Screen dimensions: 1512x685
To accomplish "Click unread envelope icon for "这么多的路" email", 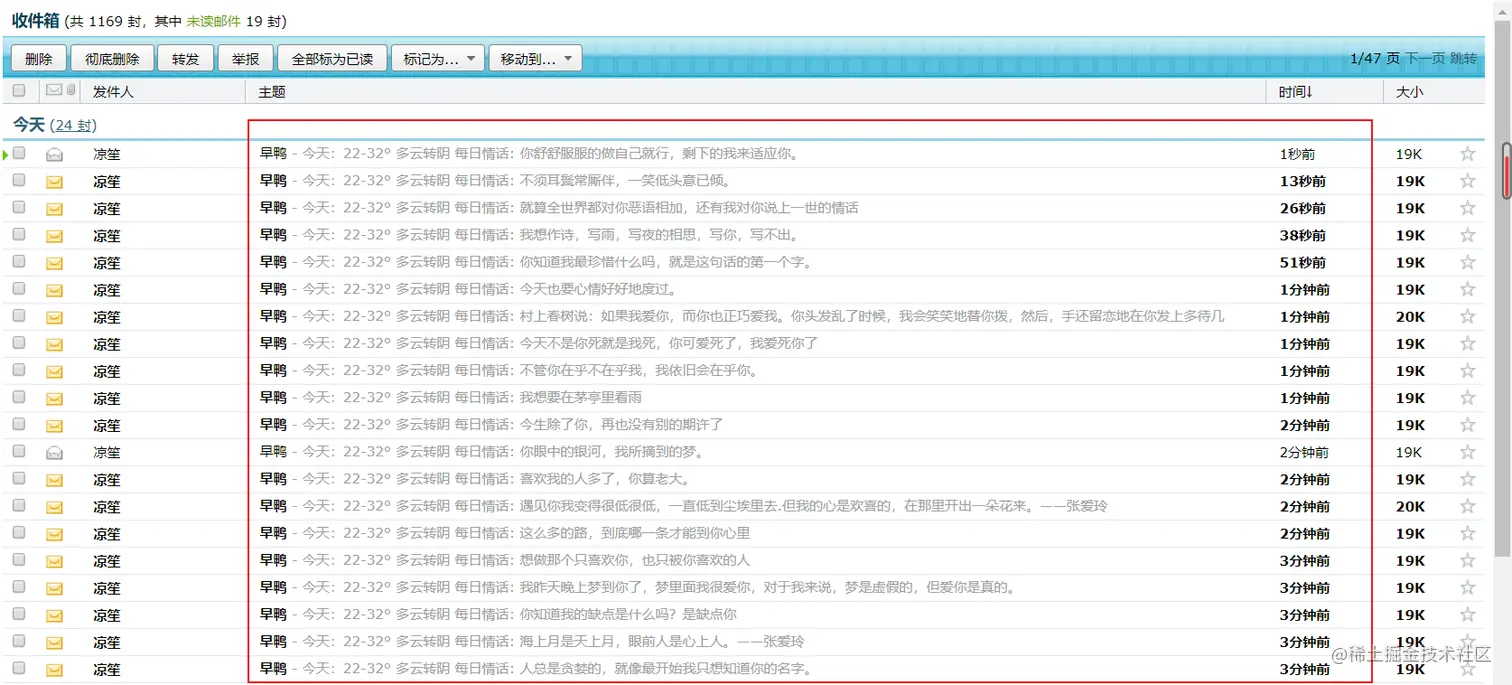I will [54, 534].
